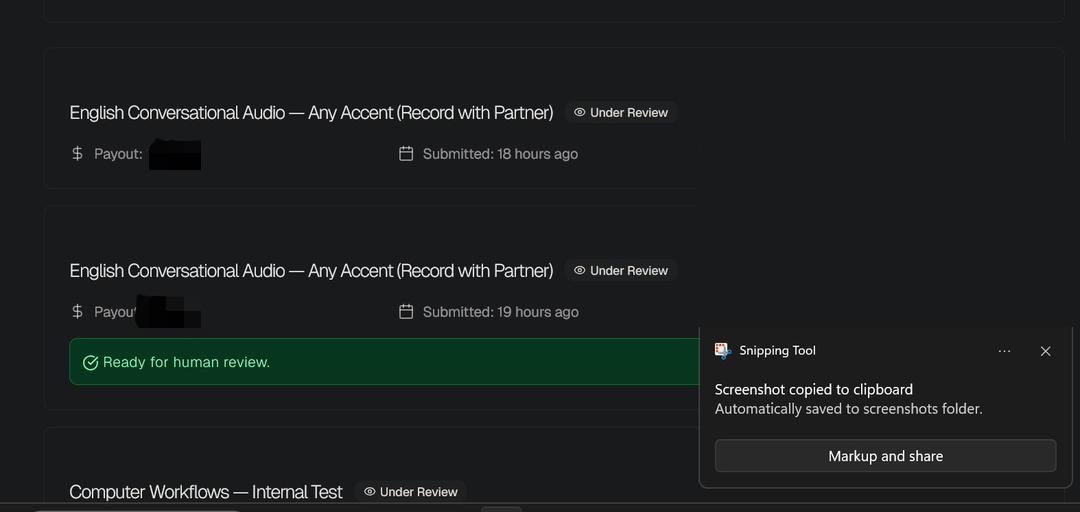Open English Conversational Audio title submitted 18 hours ago

(311, 112)
